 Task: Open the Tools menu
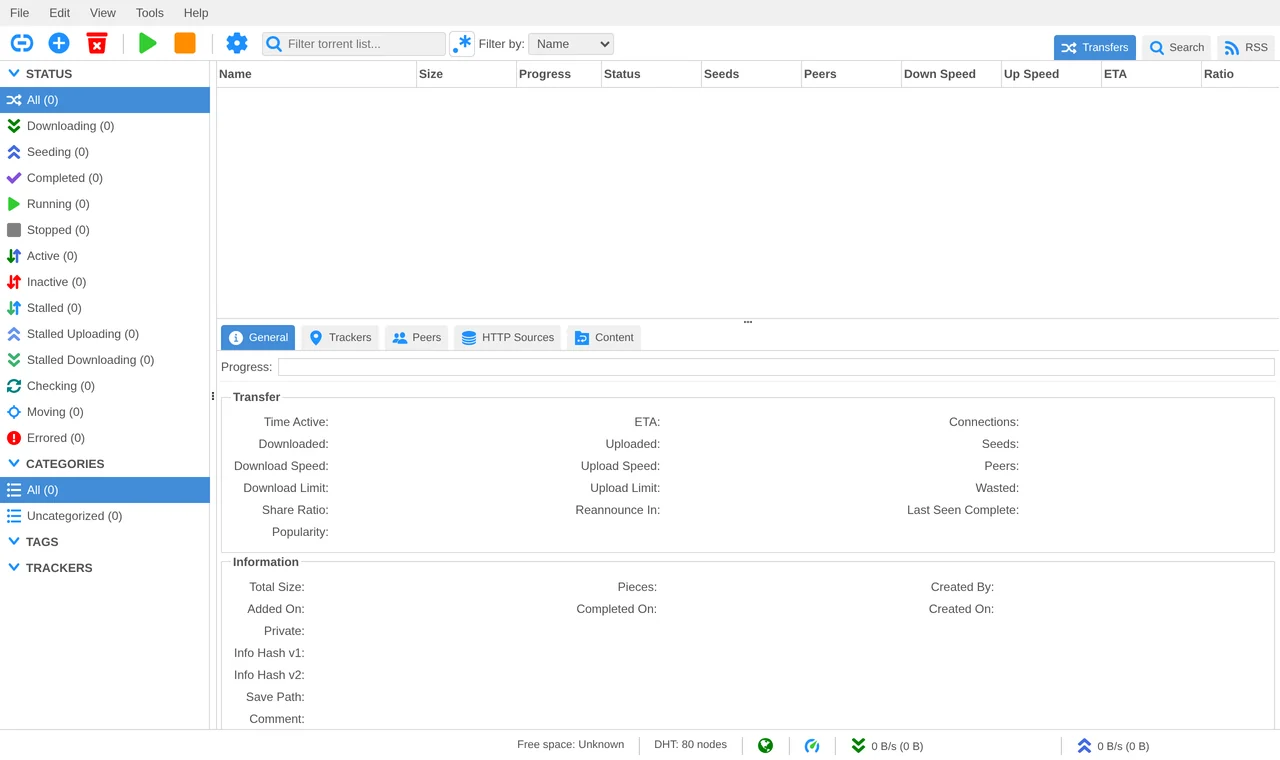point(150,13)
